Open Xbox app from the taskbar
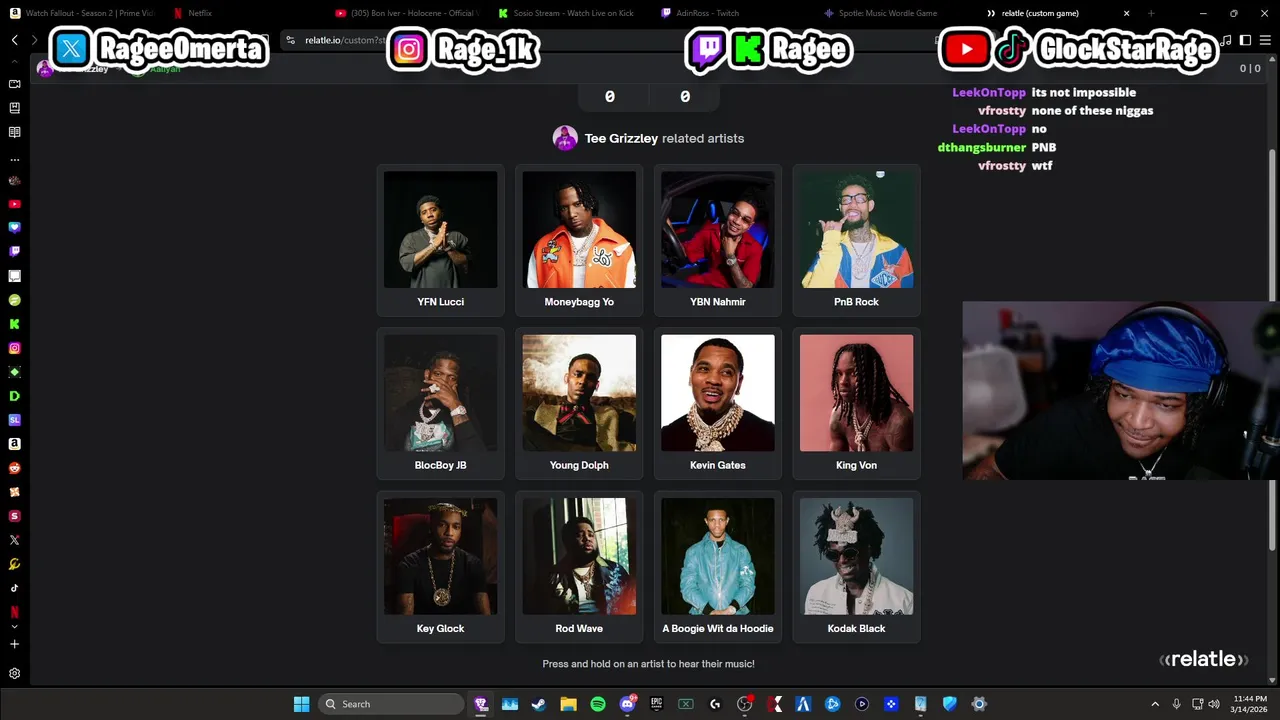Viewport: 1280px width, 720px height. click(685, 704)
